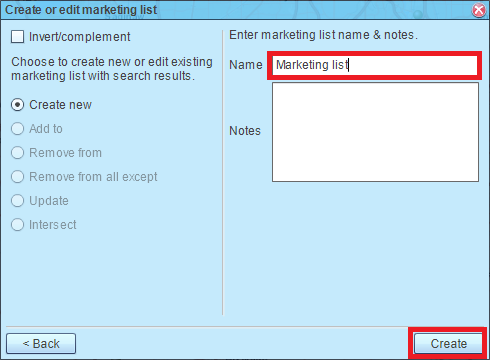Go back with the Back button
The image size is (490, 360).
(x=41, y=344)
